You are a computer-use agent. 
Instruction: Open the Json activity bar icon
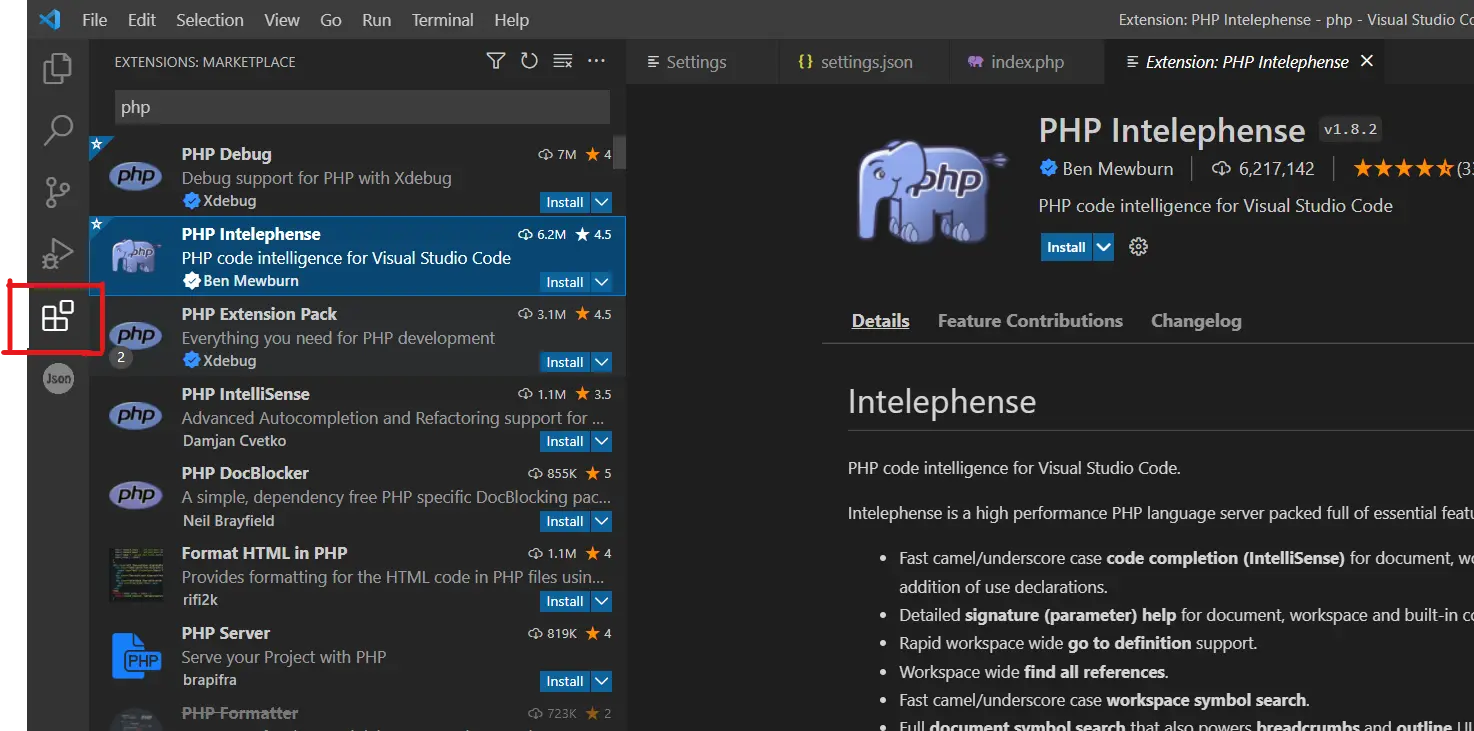pos(58,378)
